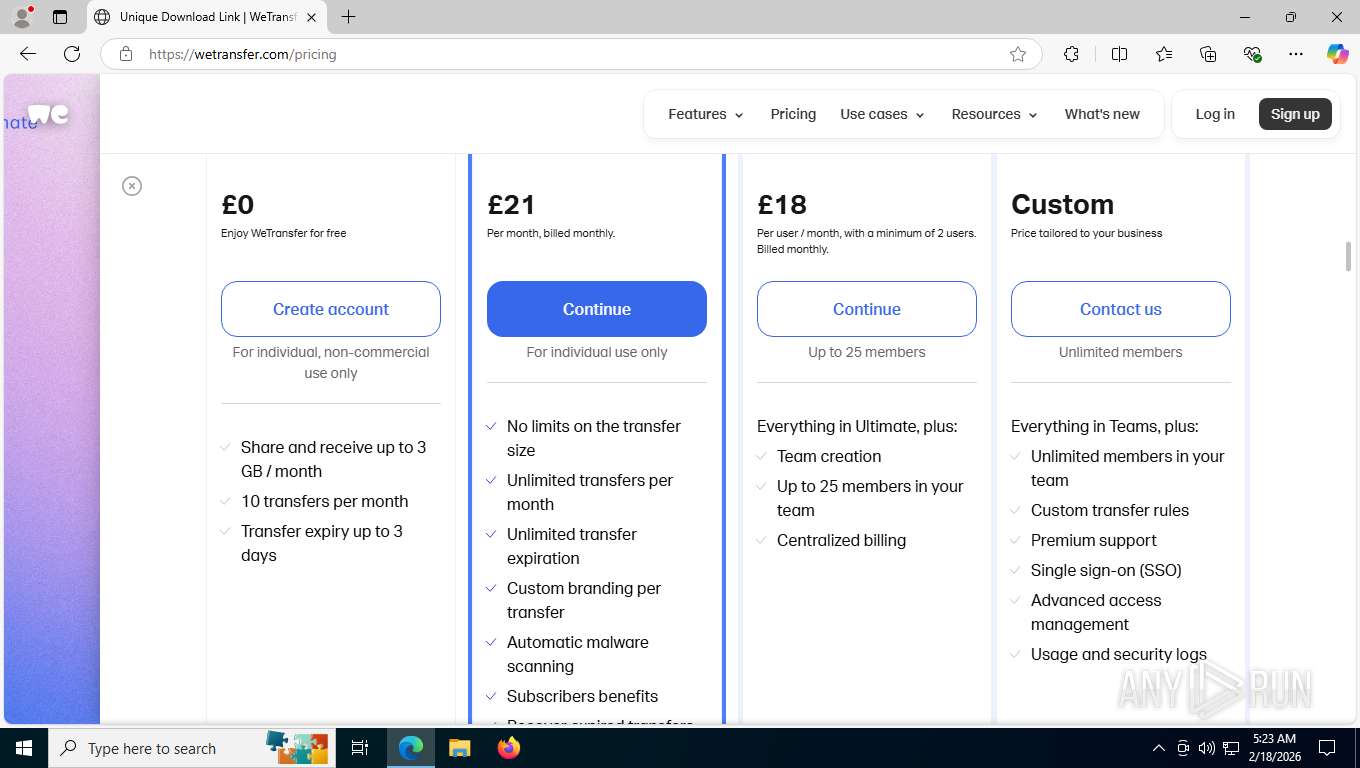Click 'Centralized billing' feature text

(841, 540)
